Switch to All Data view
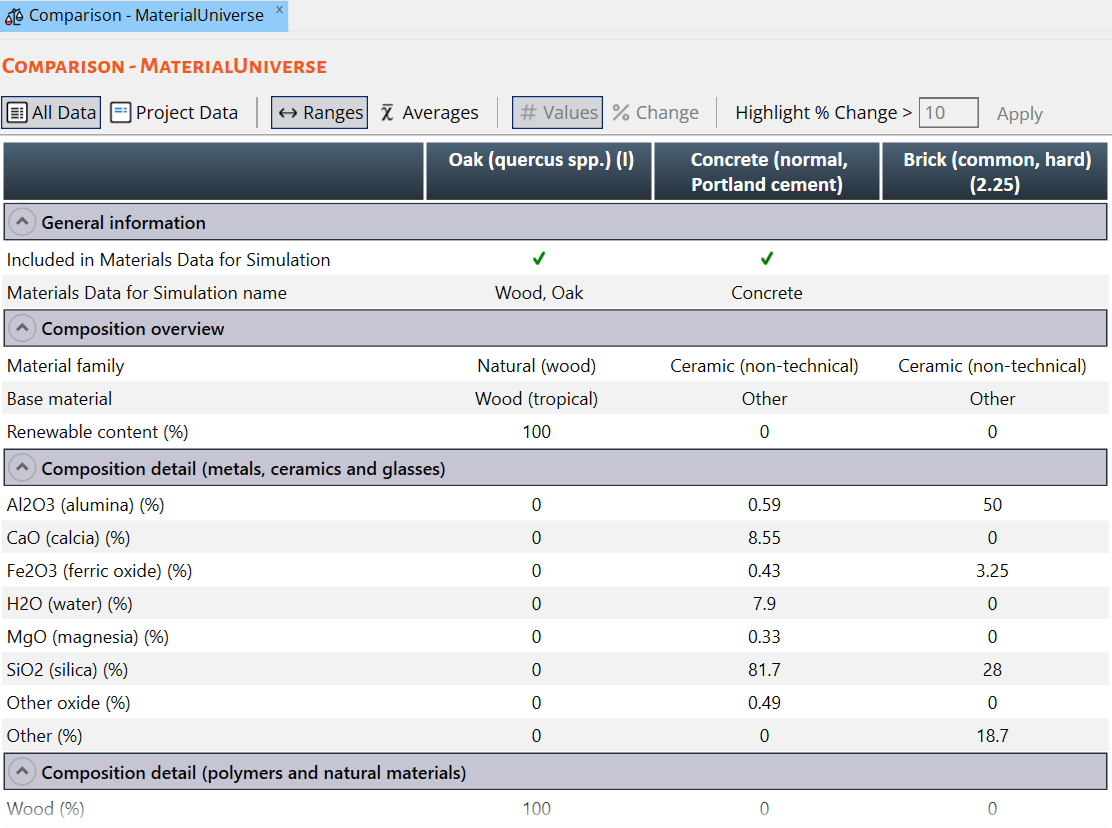This screenshot has height=828, width=1112. (51, 113)
